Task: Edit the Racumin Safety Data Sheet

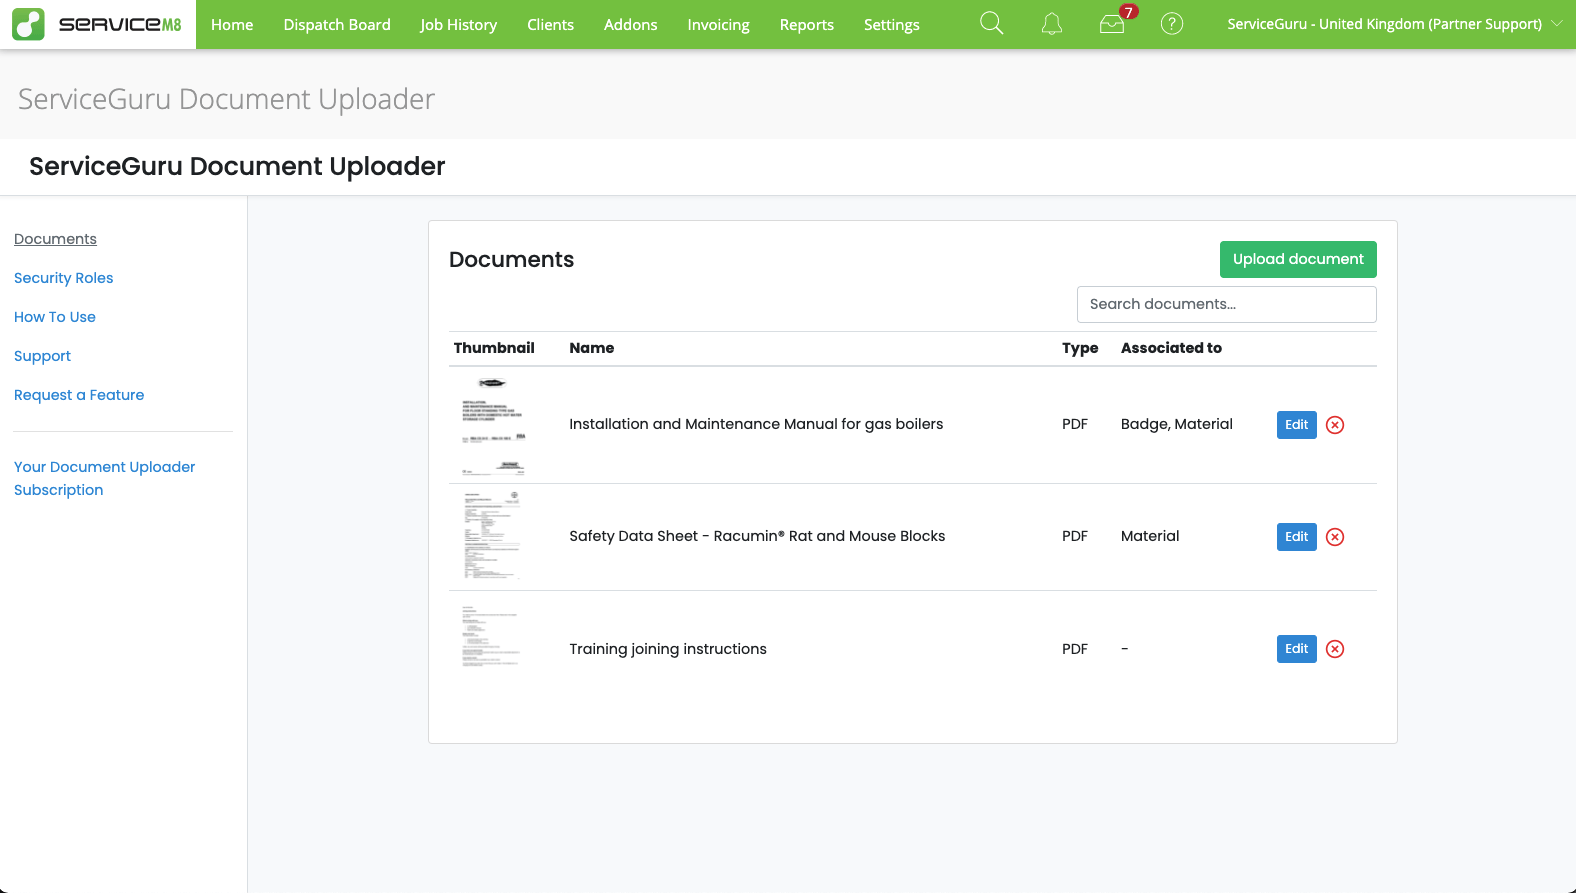Action: pos(1297,537)
